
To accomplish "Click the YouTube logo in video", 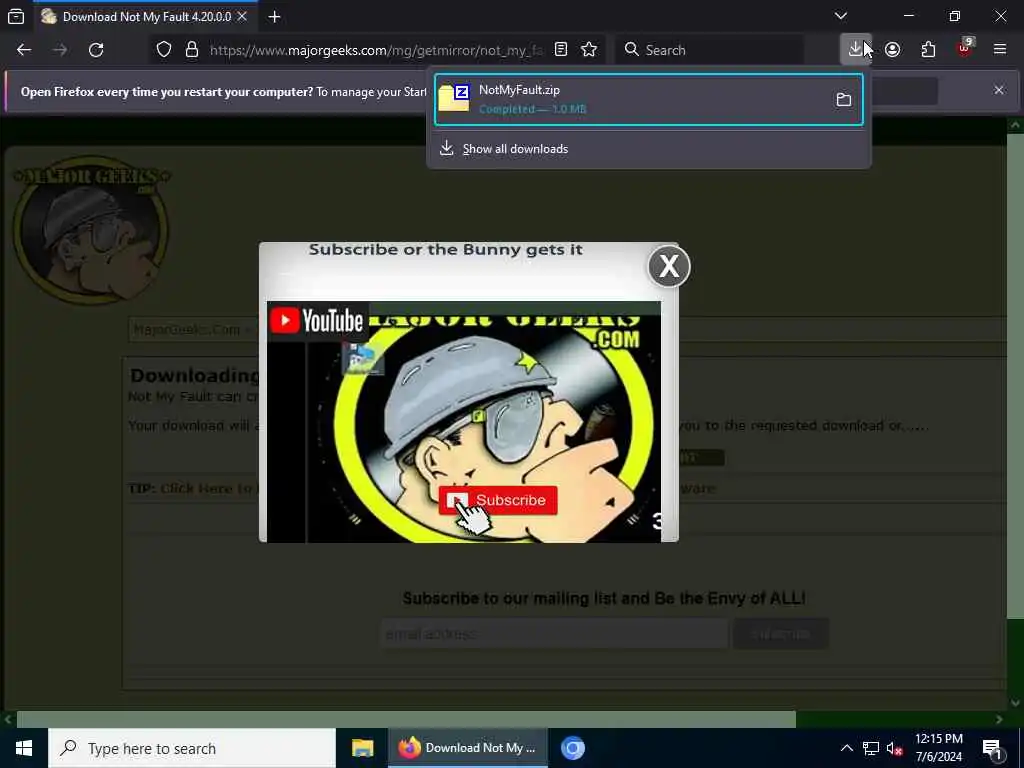I will coord(317,321).
